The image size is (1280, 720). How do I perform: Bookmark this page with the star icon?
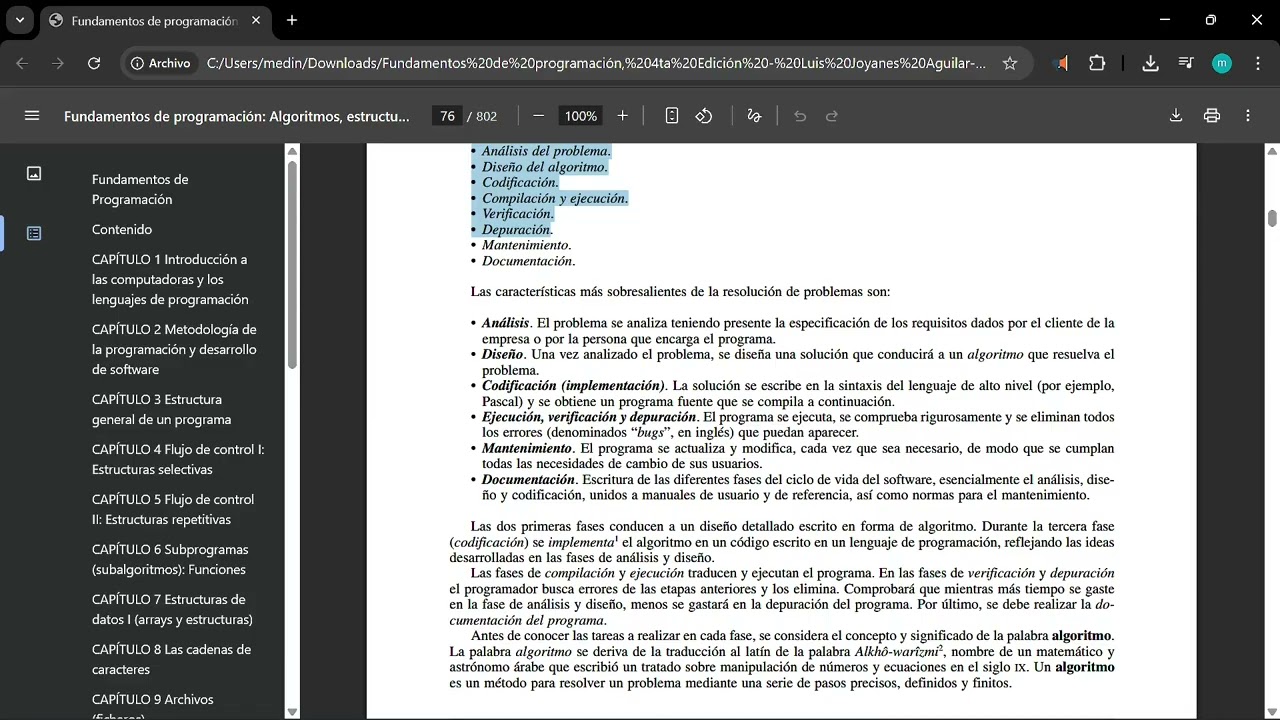tap(1010, 63)
